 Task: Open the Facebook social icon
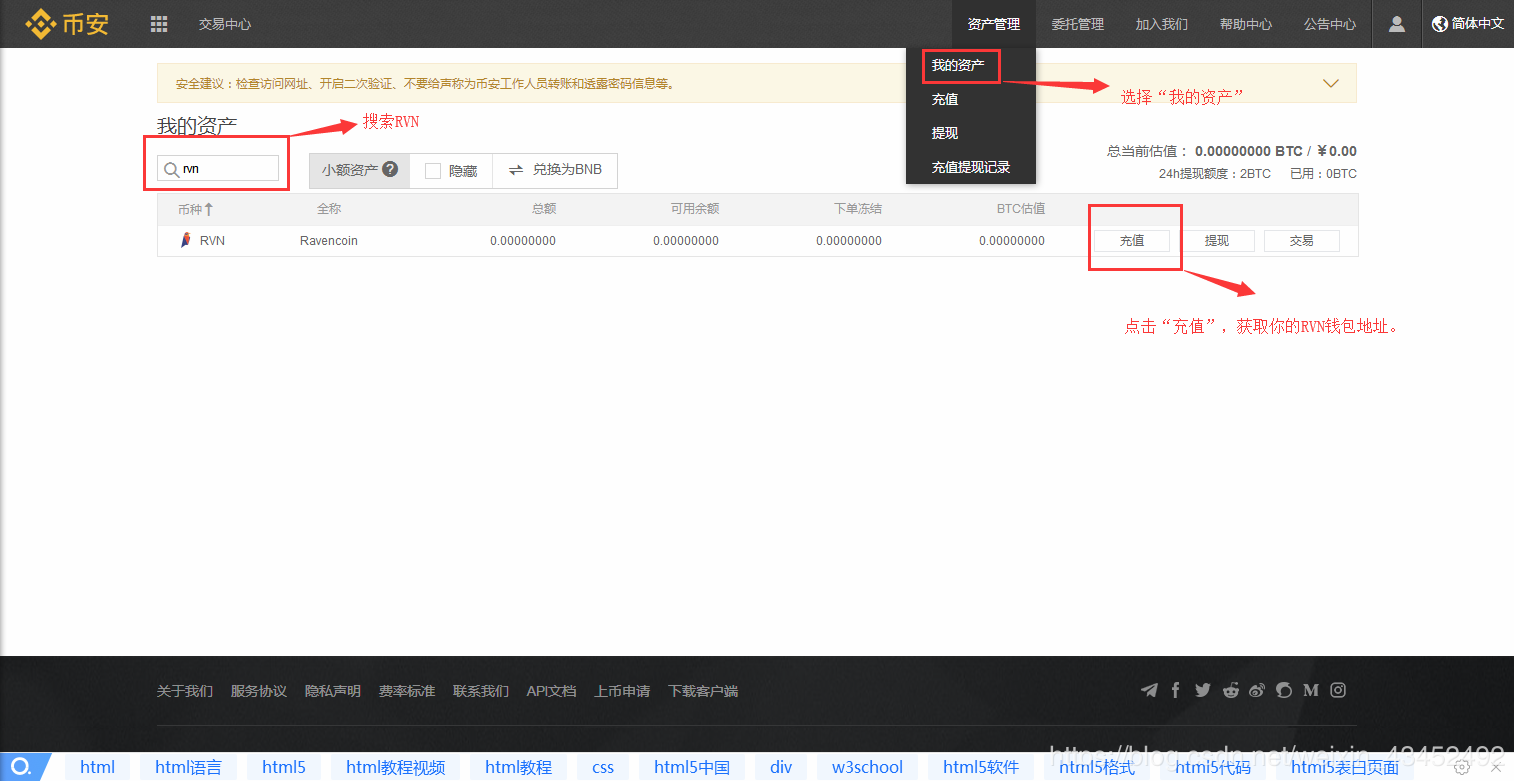pos(1176,690)
